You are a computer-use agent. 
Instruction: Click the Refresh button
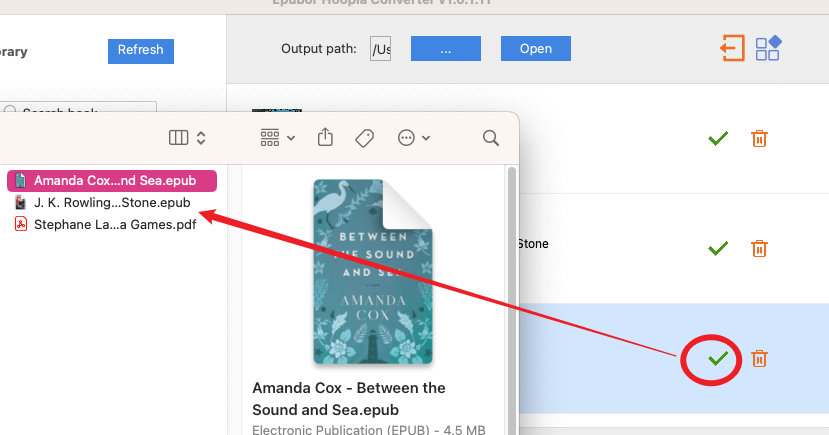(141, 51)
